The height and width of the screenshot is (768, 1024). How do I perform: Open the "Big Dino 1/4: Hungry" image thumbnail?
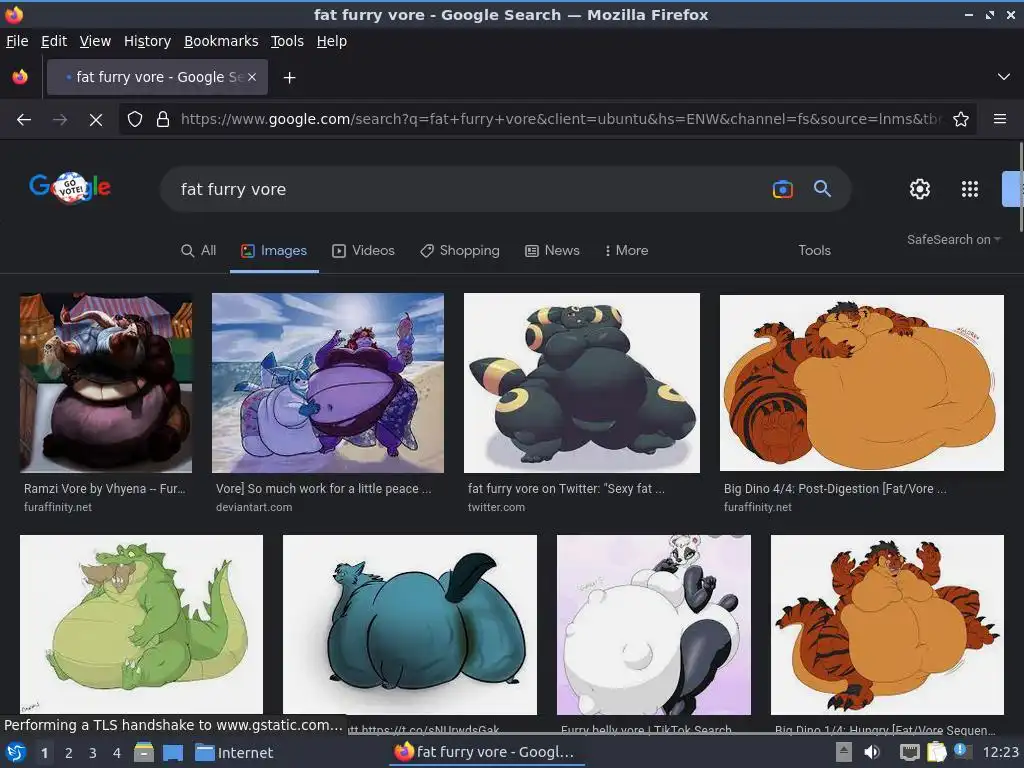[x=887, y=625]
